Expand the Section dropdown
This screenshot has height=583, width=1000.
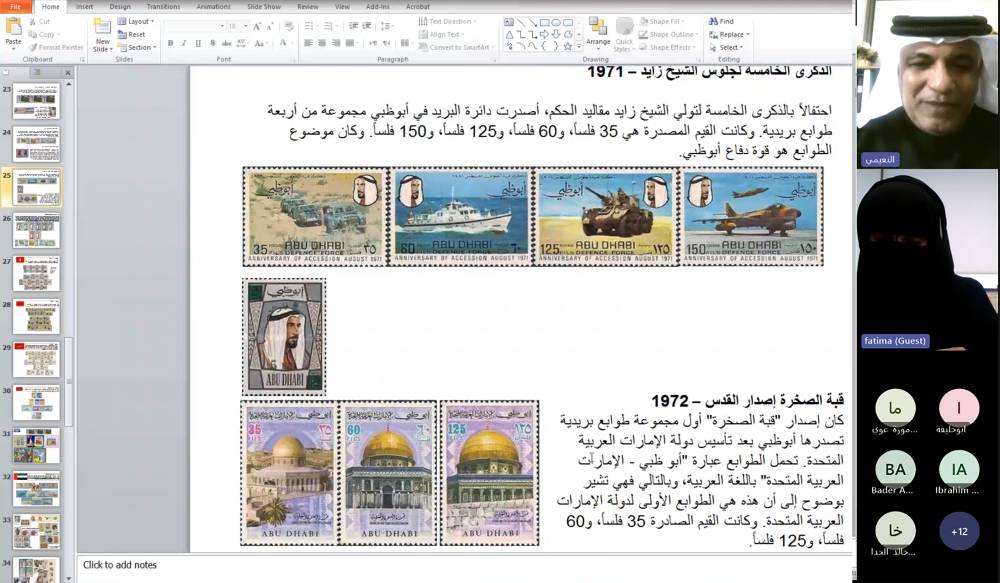pyautogui.click(x=141, y=47)
